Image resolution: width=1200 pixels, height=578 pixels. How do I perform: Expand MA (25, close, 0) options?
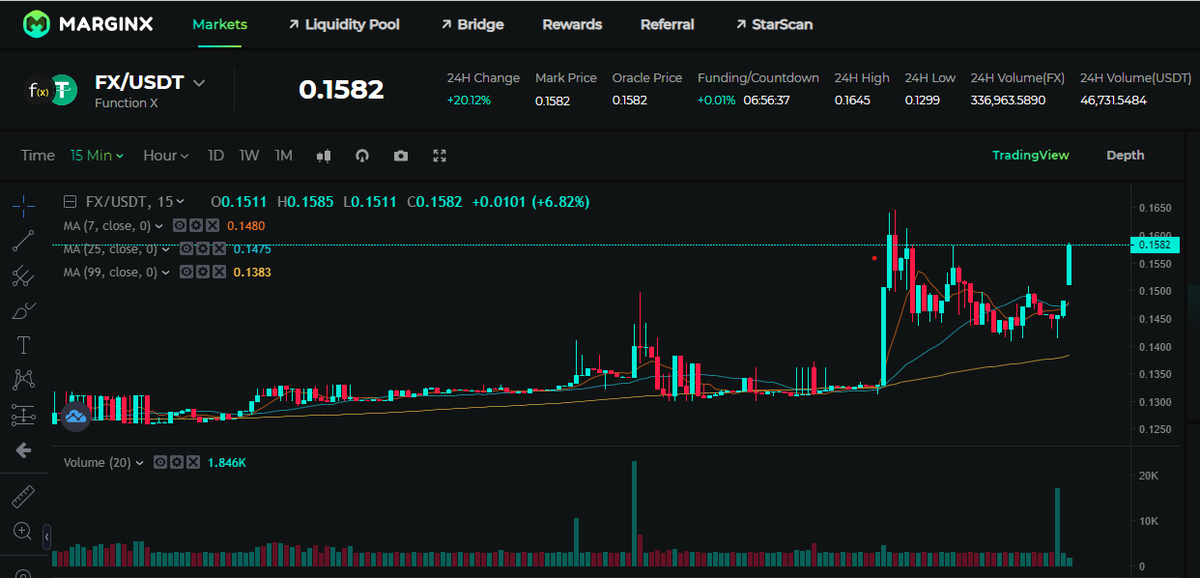pos(167,249)
